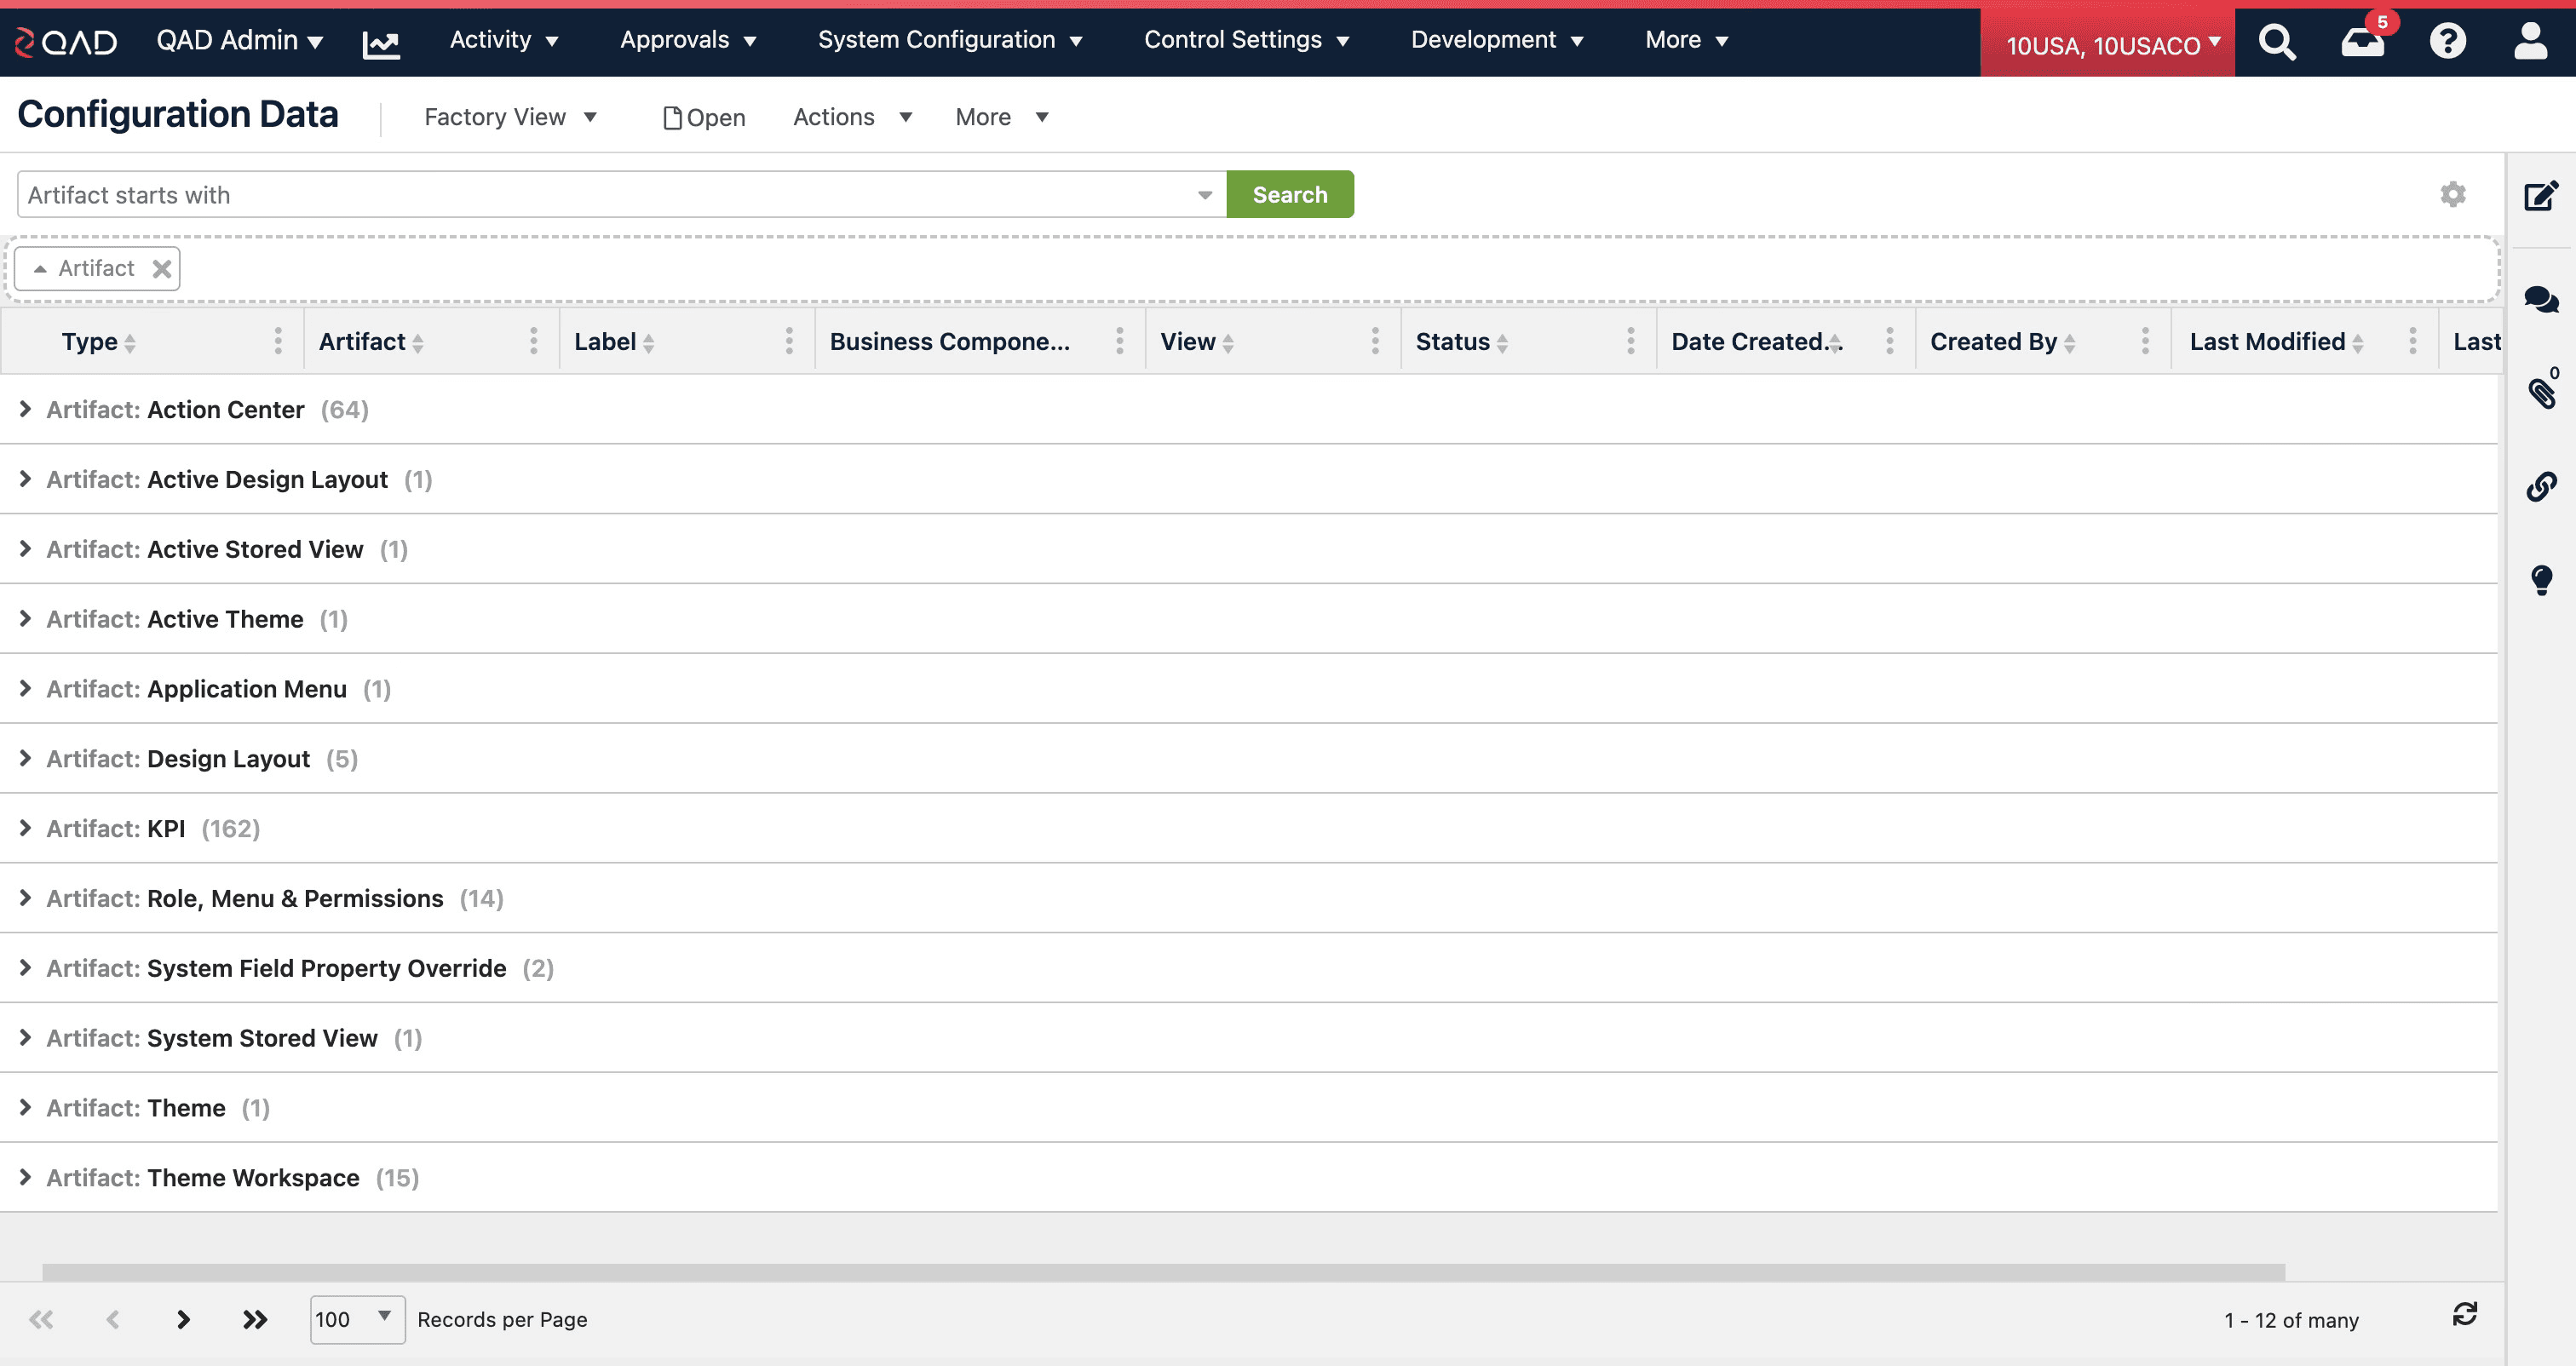Remove the Artifact grouping chip
The width and height of the screenshot is (2576, 1366).
click(161, 269)
